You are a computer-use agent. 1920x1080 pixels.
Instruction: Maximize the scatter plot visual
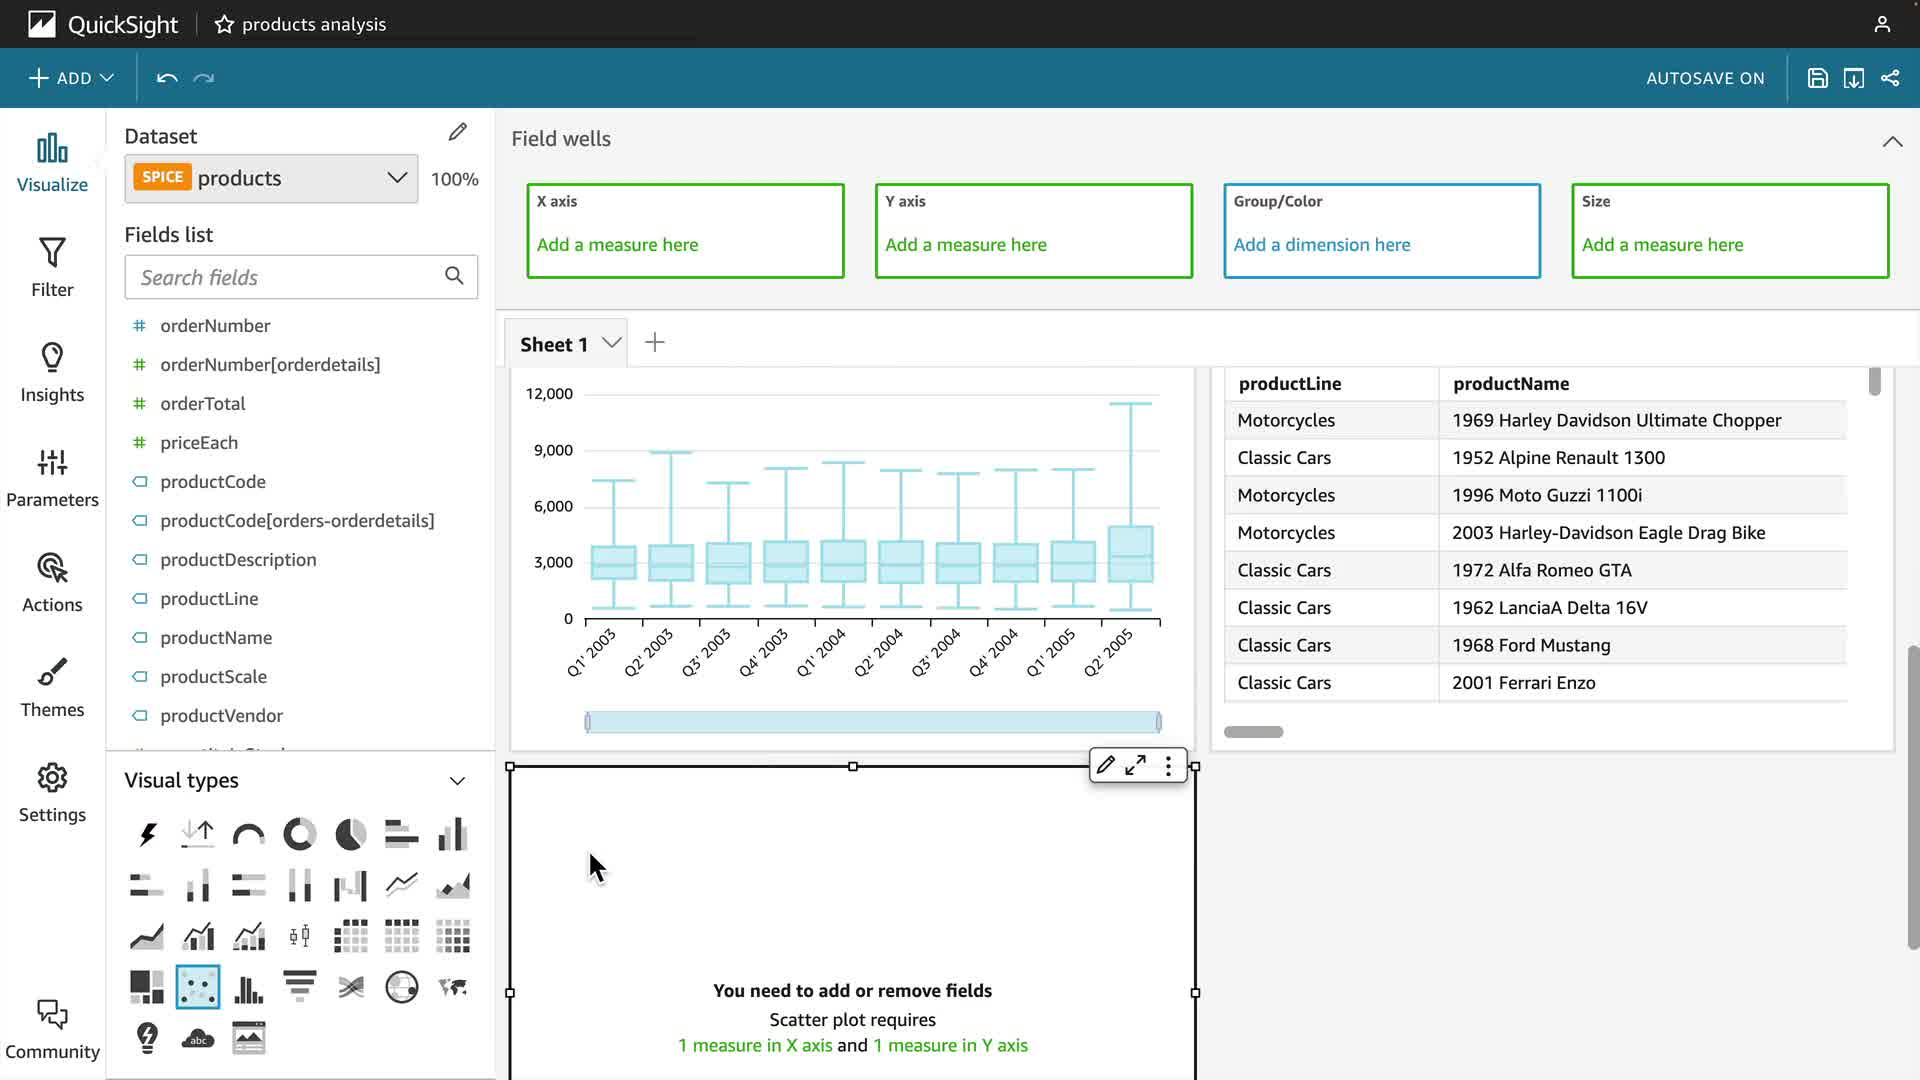(x=1135, y=766)
